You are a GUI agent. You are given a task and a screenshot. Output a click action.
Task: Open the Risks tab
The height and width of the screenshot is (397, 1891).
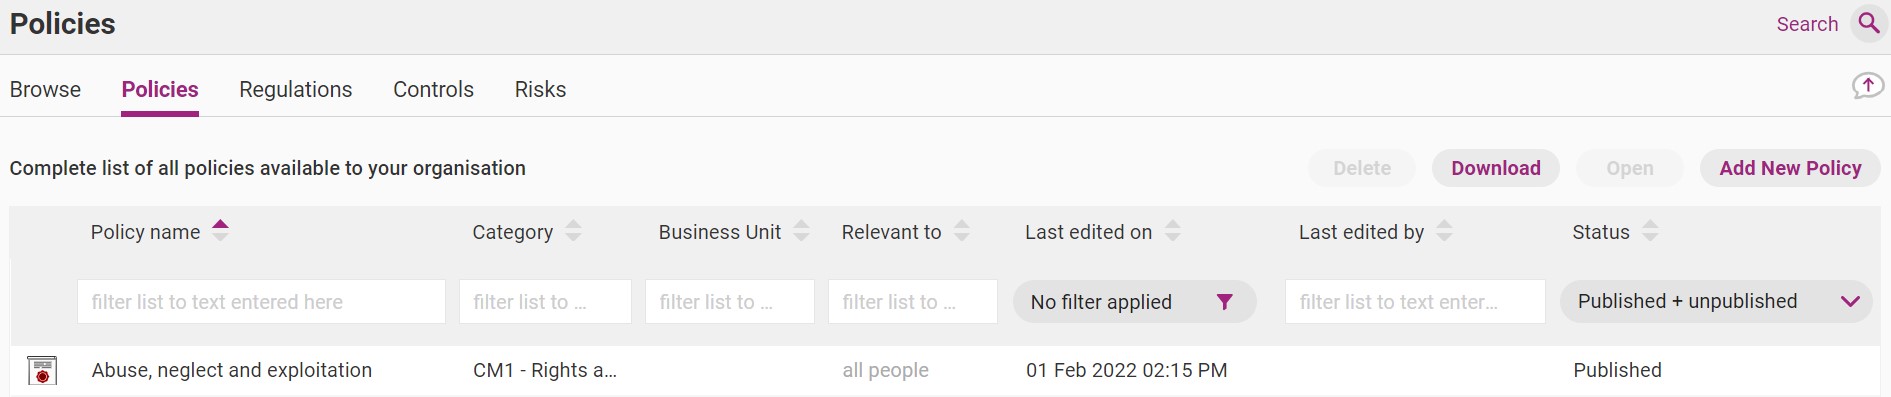pyautogui.click(x=540, y=89)
